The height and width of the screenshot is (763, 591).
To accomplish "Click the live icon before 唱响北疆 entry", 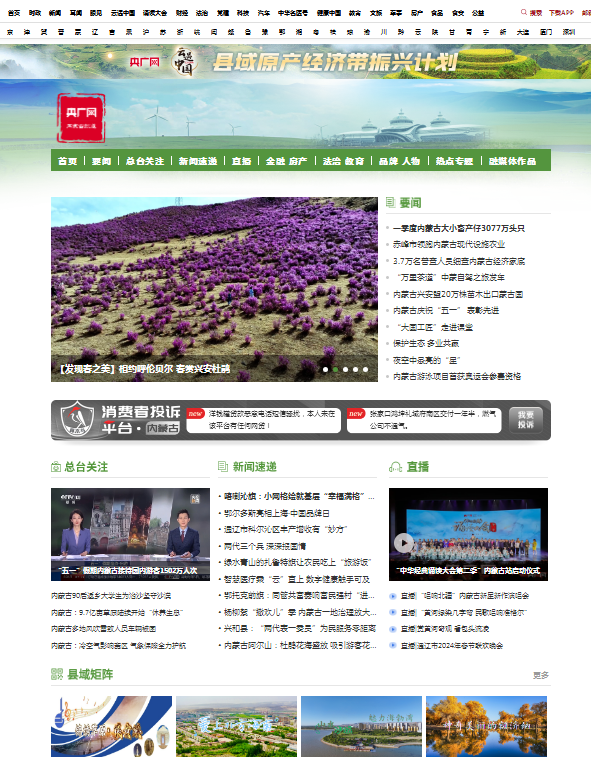I will click(x=393, y=596).
